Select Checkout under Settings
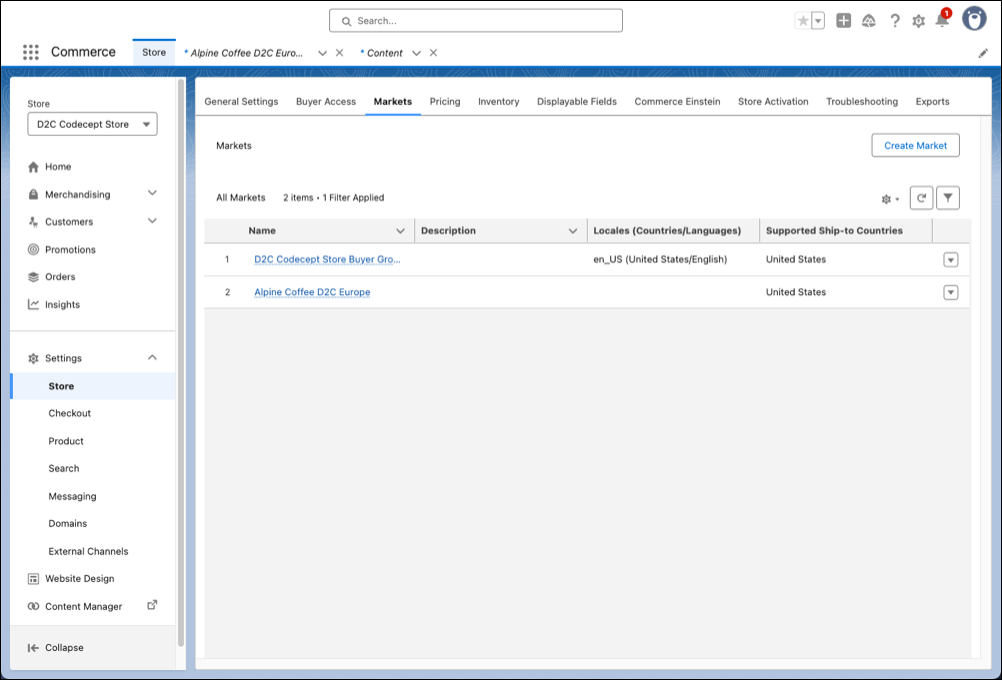This screenshot has height=680, width=1002. 70,413
